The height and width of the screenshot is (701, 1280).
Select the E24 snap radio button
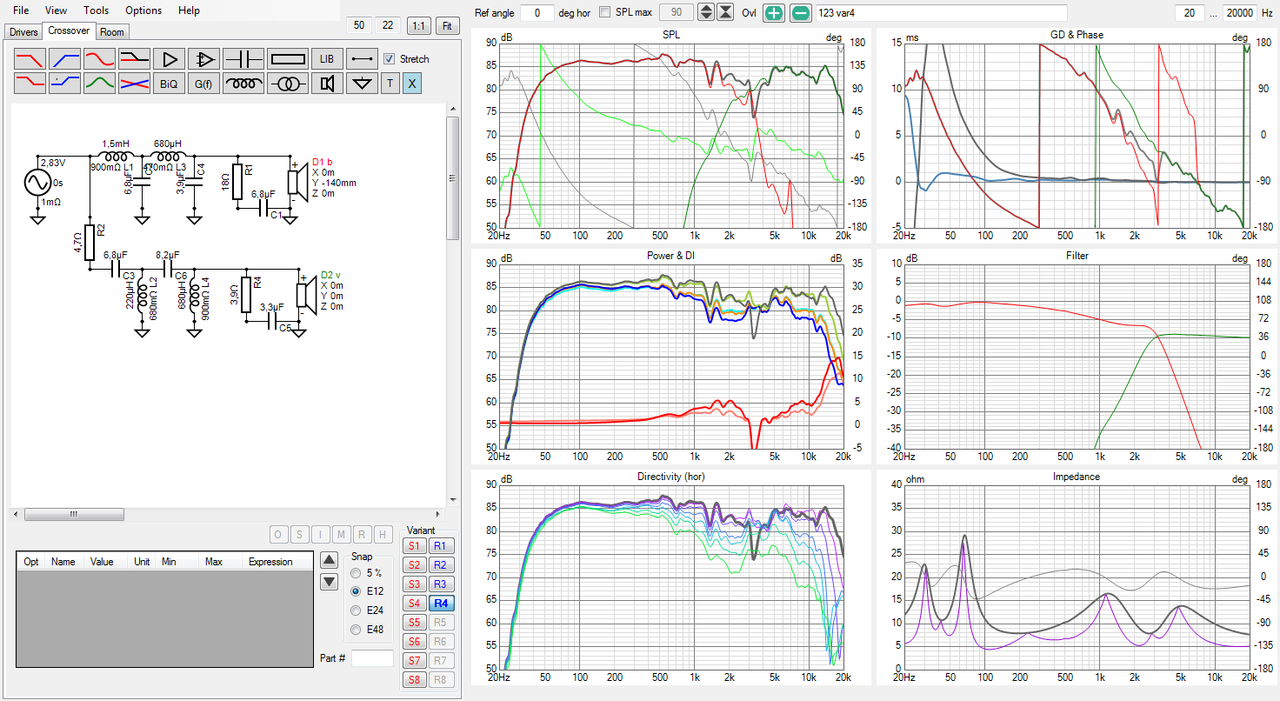(357, 611)
